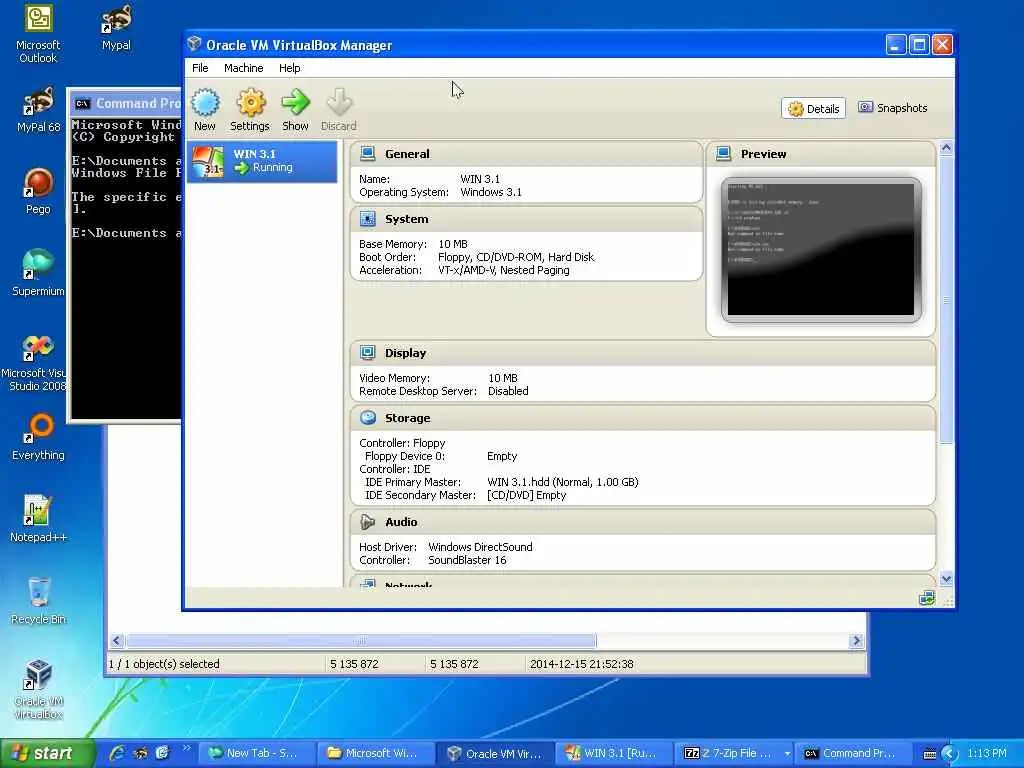Click the VirtualBox title bar icon

pyautogui.click(x=194, y=44)
